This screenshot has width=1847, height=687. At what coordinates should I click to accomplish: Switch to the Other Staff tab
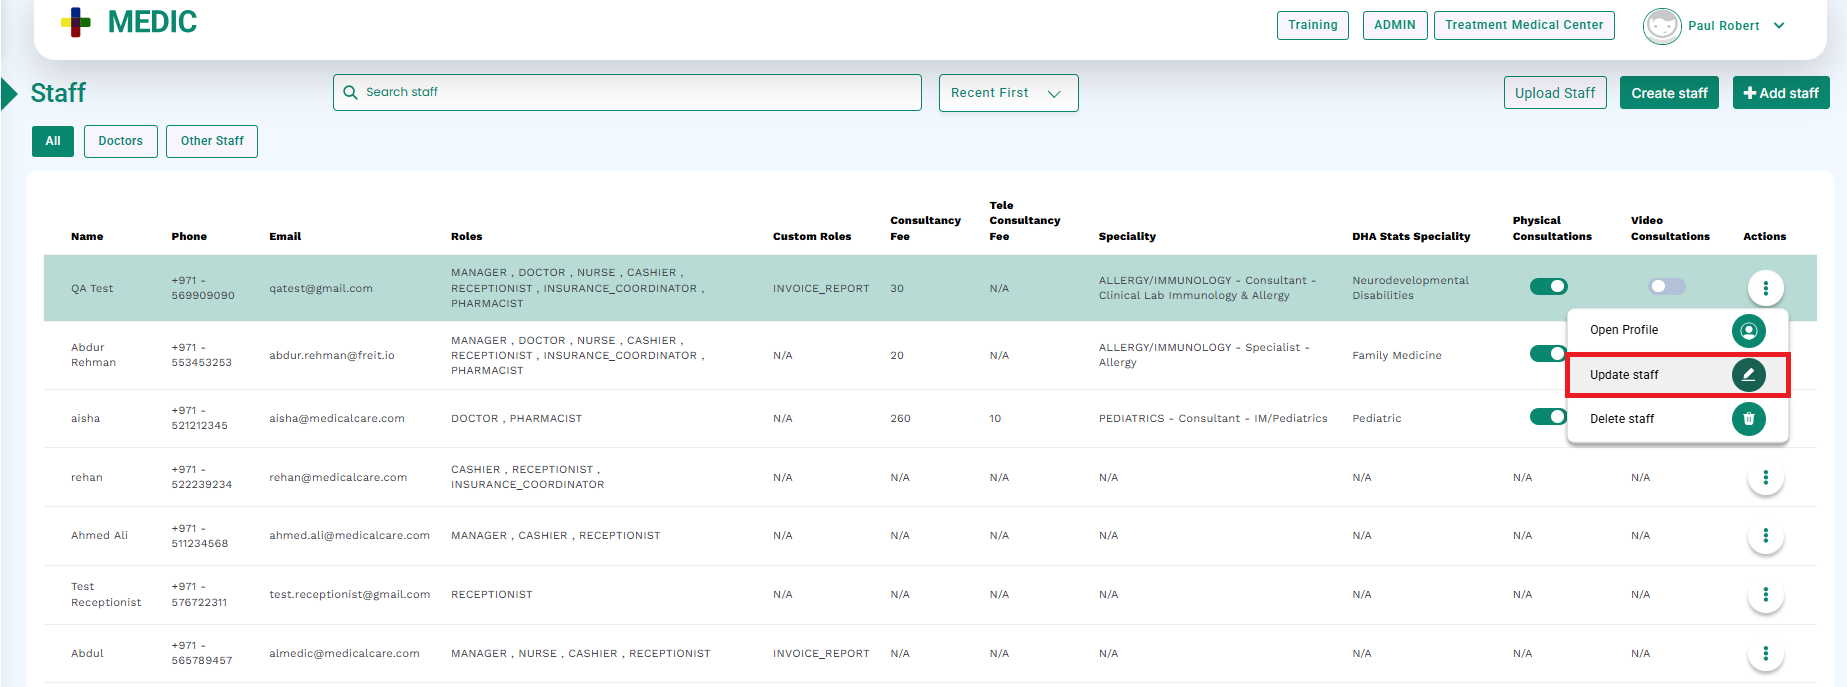(212, 141)
